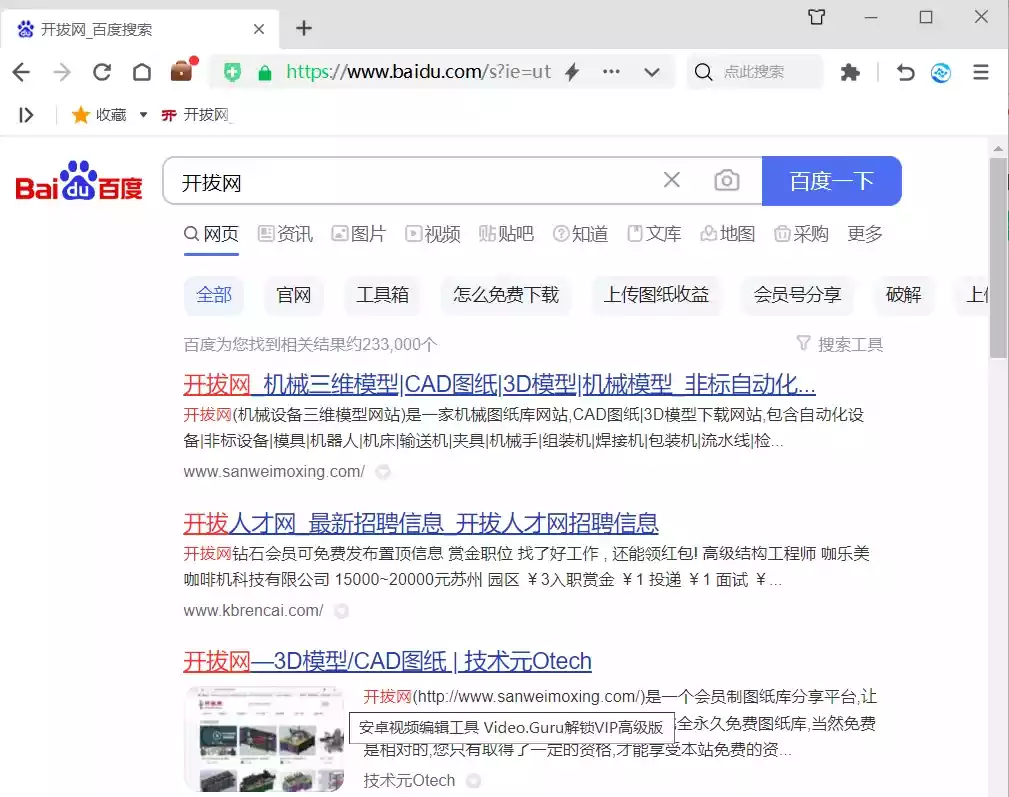Viewport: 1009px width, 797px height.
Task: Focus the 点此搜索 search field
Action: pyautogui.click(x=754, y=72)
